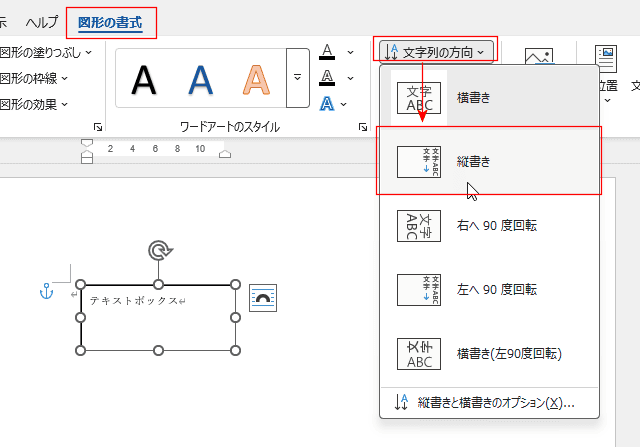Open the 文字列の方向 dropdown

(x=435, y=51)
